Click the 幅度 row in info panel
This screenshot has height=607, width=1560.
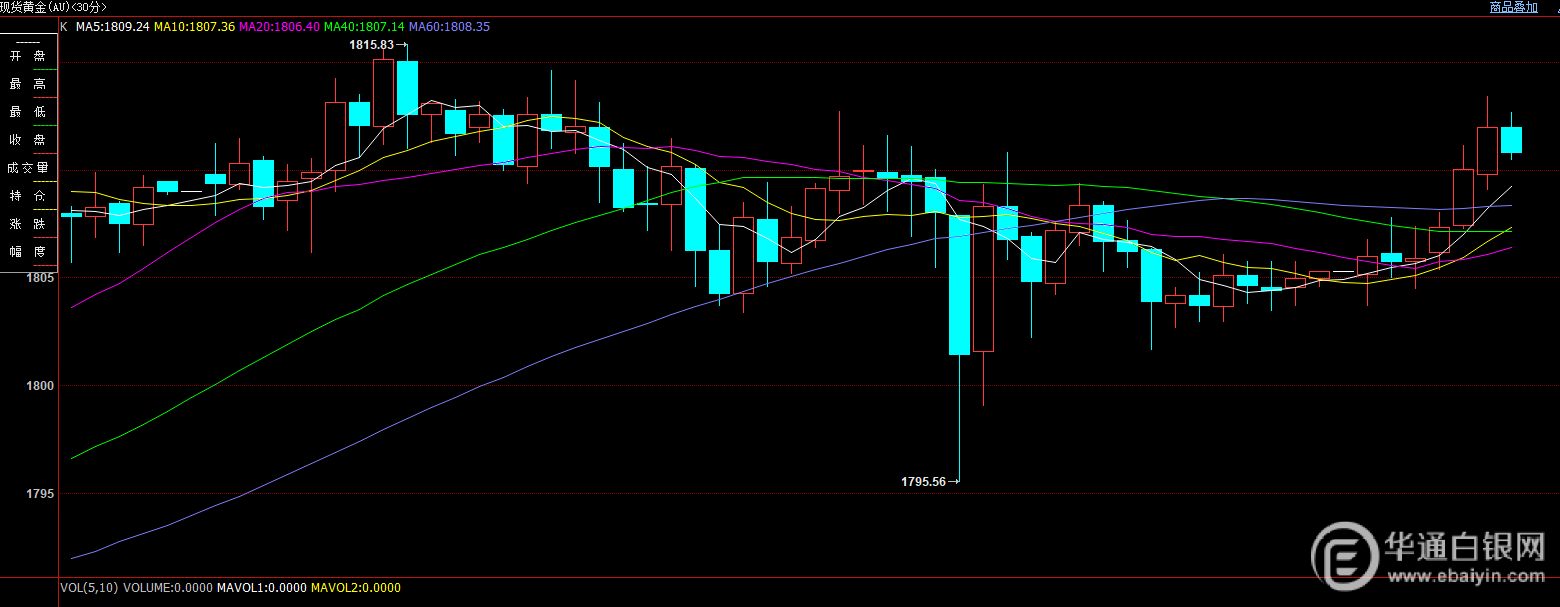tap(28, 251)
